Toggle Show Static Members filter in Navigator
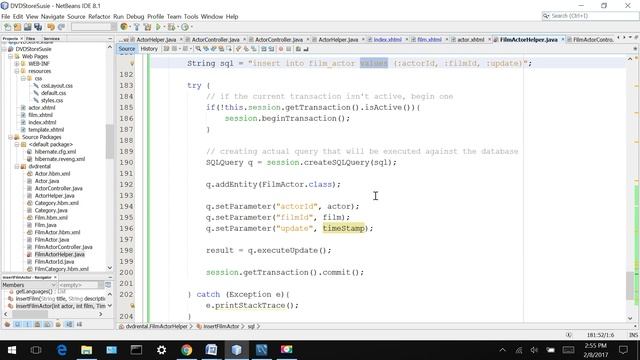The image size is (640, 360). [x=27, y=324]
